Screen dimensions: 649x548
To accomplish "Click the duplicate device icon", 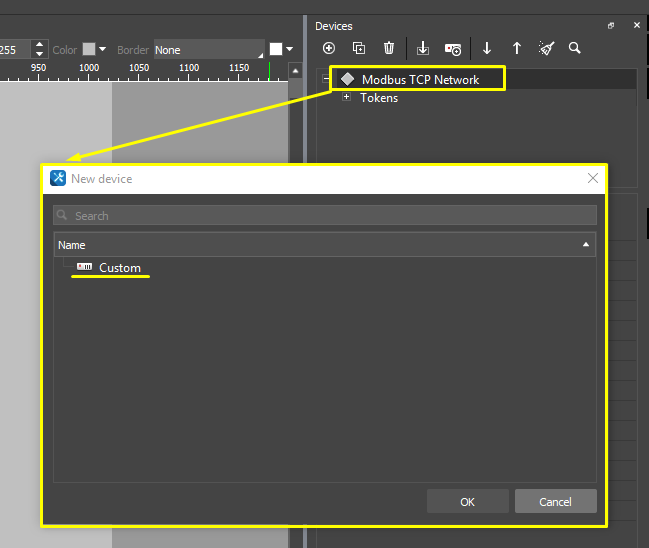I will 359,48.
